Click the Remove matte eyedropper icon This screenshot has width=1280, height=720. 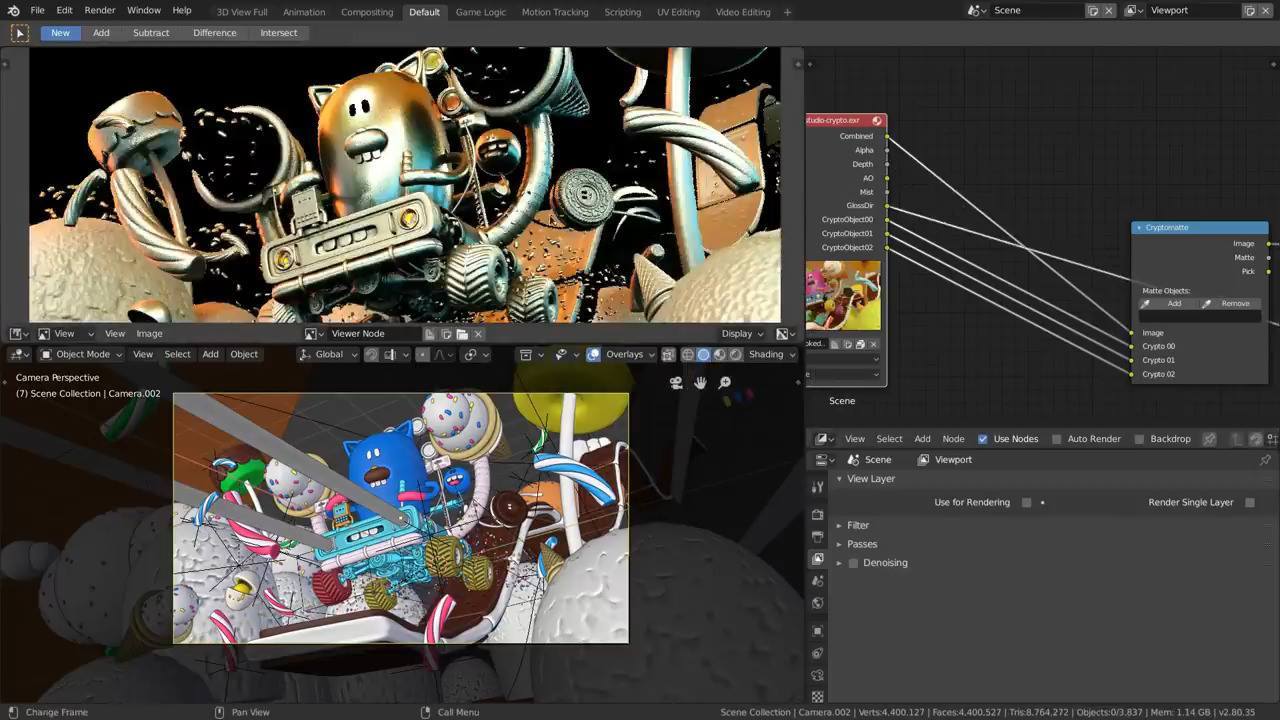pos(1207,304)
